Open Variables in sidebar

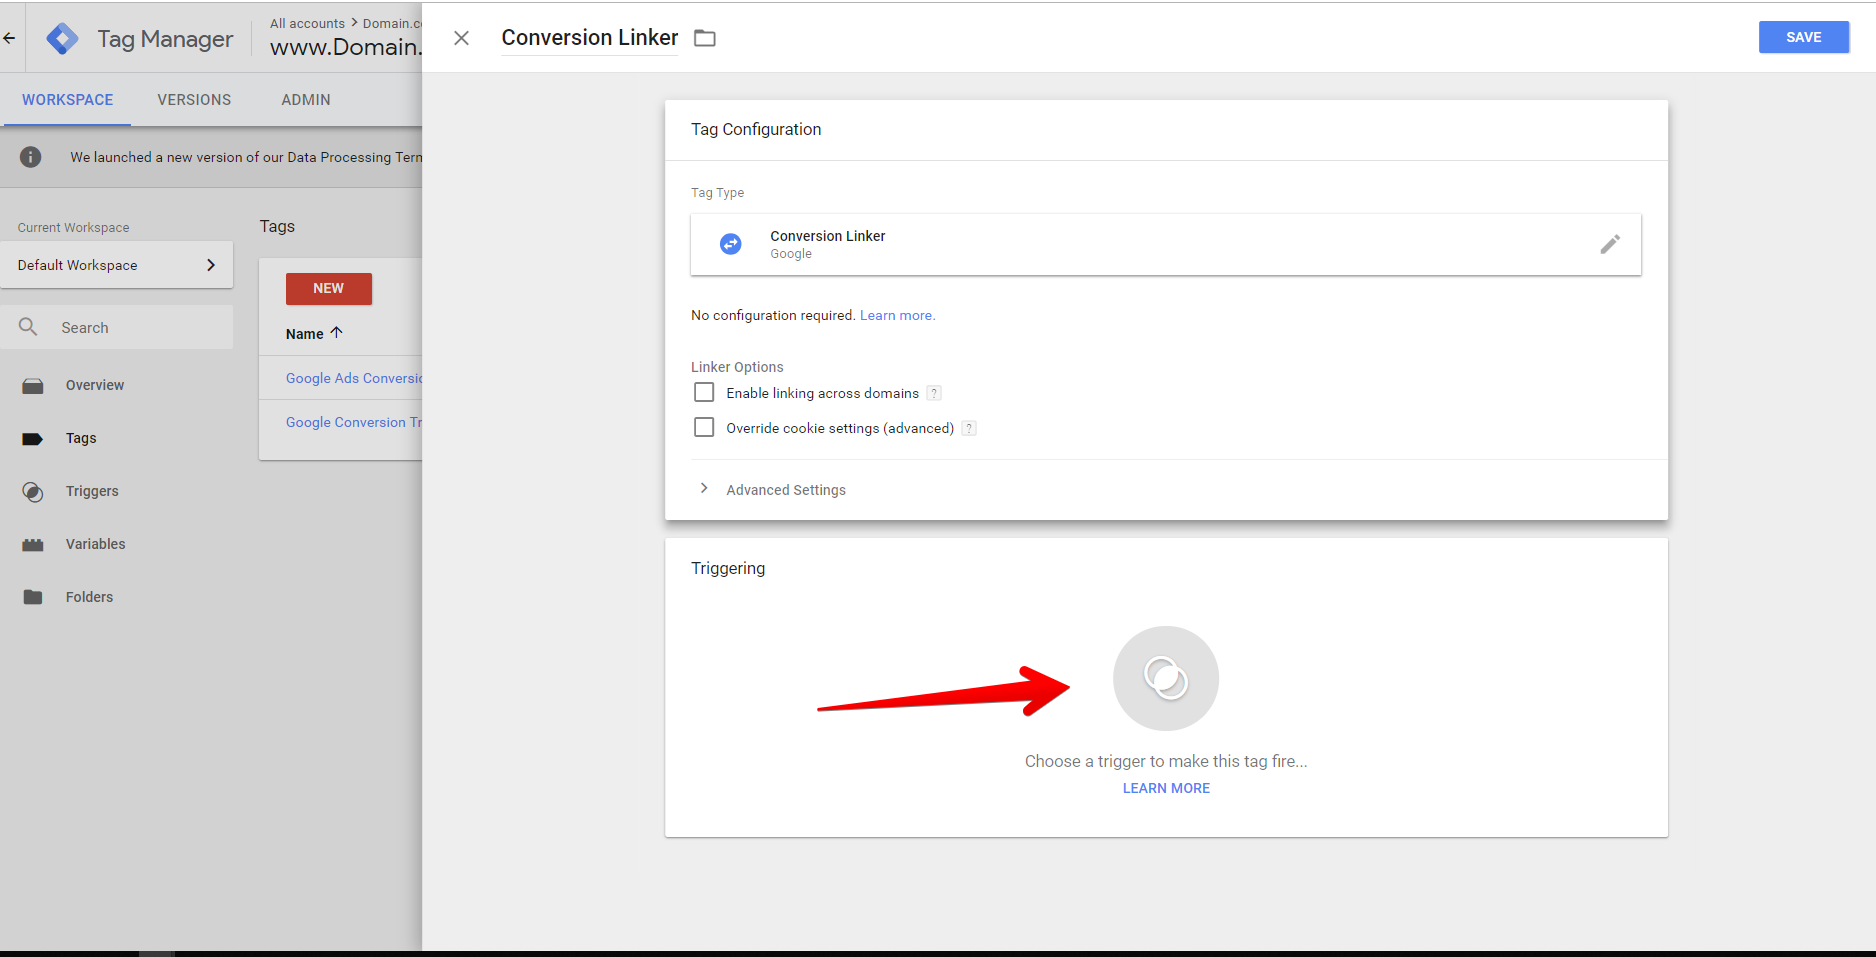(96, 544)
